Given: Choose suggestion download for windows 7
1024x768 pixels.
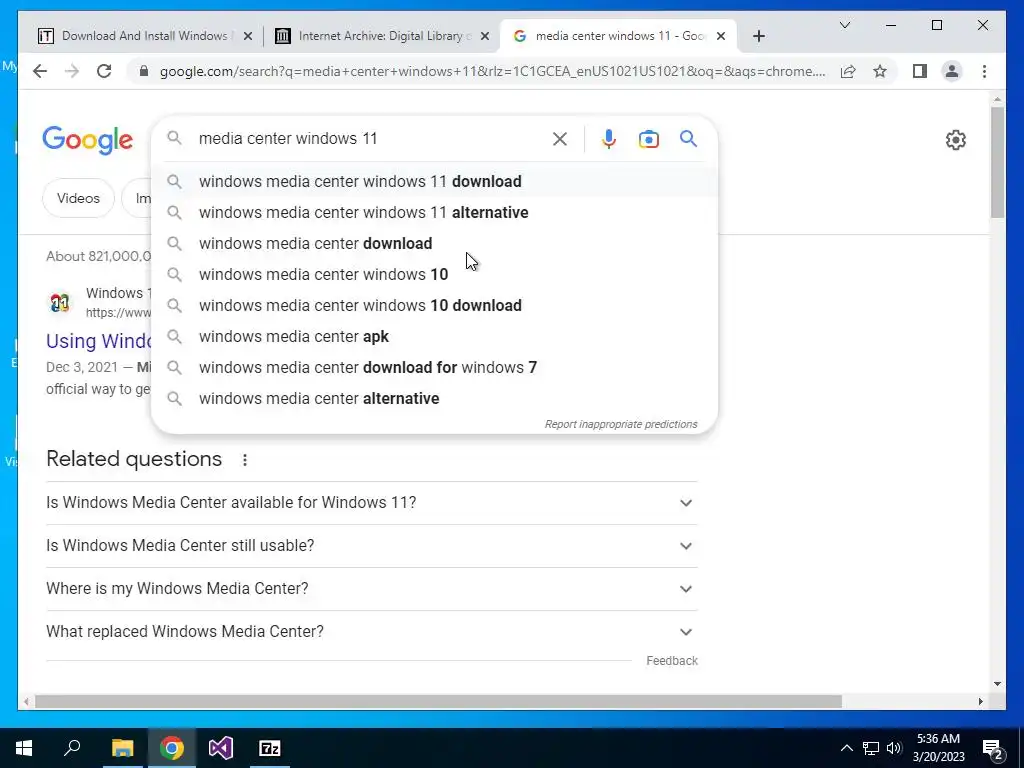Looking at the screenshot, I should (x=434, y=368).
